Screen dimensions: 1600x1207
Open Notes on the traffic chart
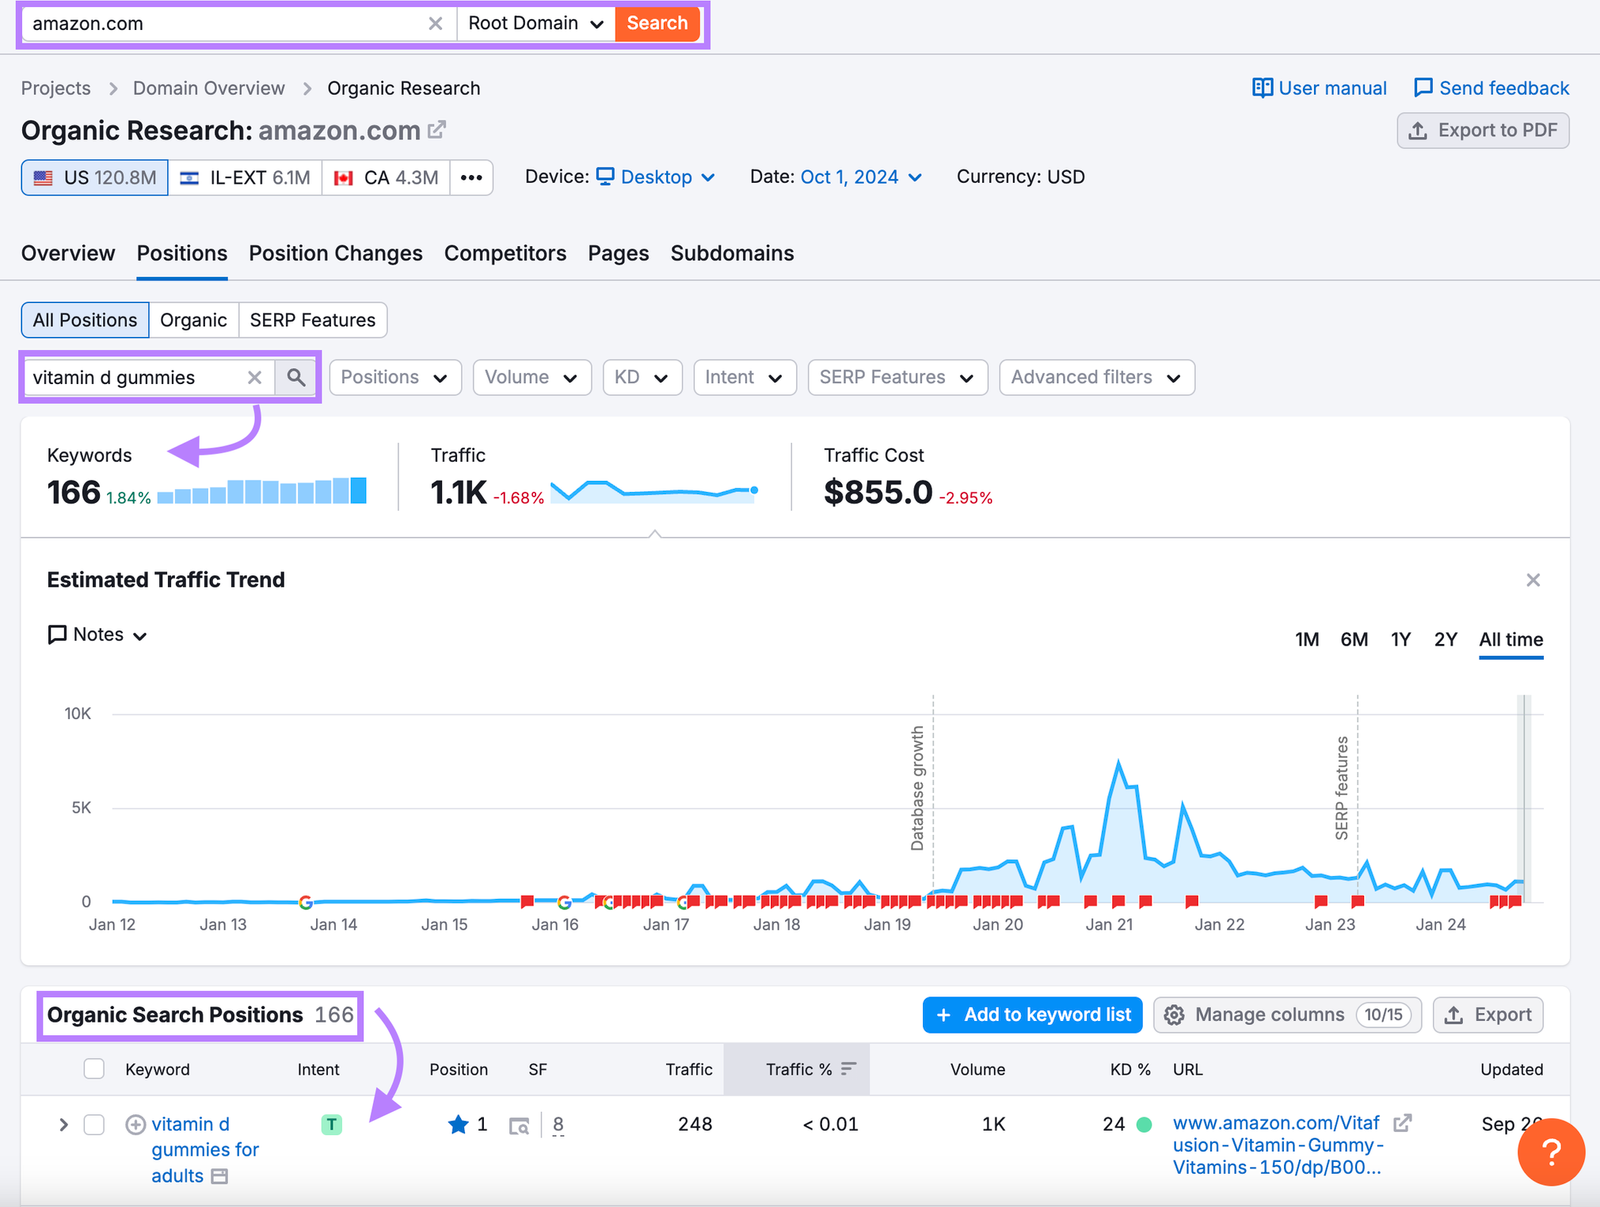(96, 634)
